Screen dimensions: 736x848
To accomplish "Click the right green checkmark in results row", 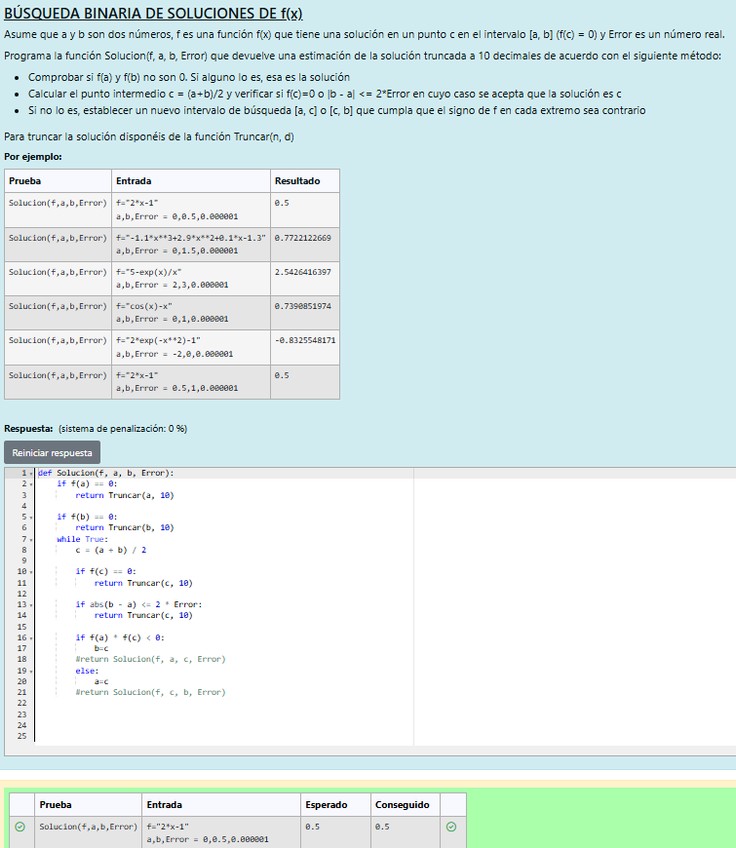I will (451, 827).
